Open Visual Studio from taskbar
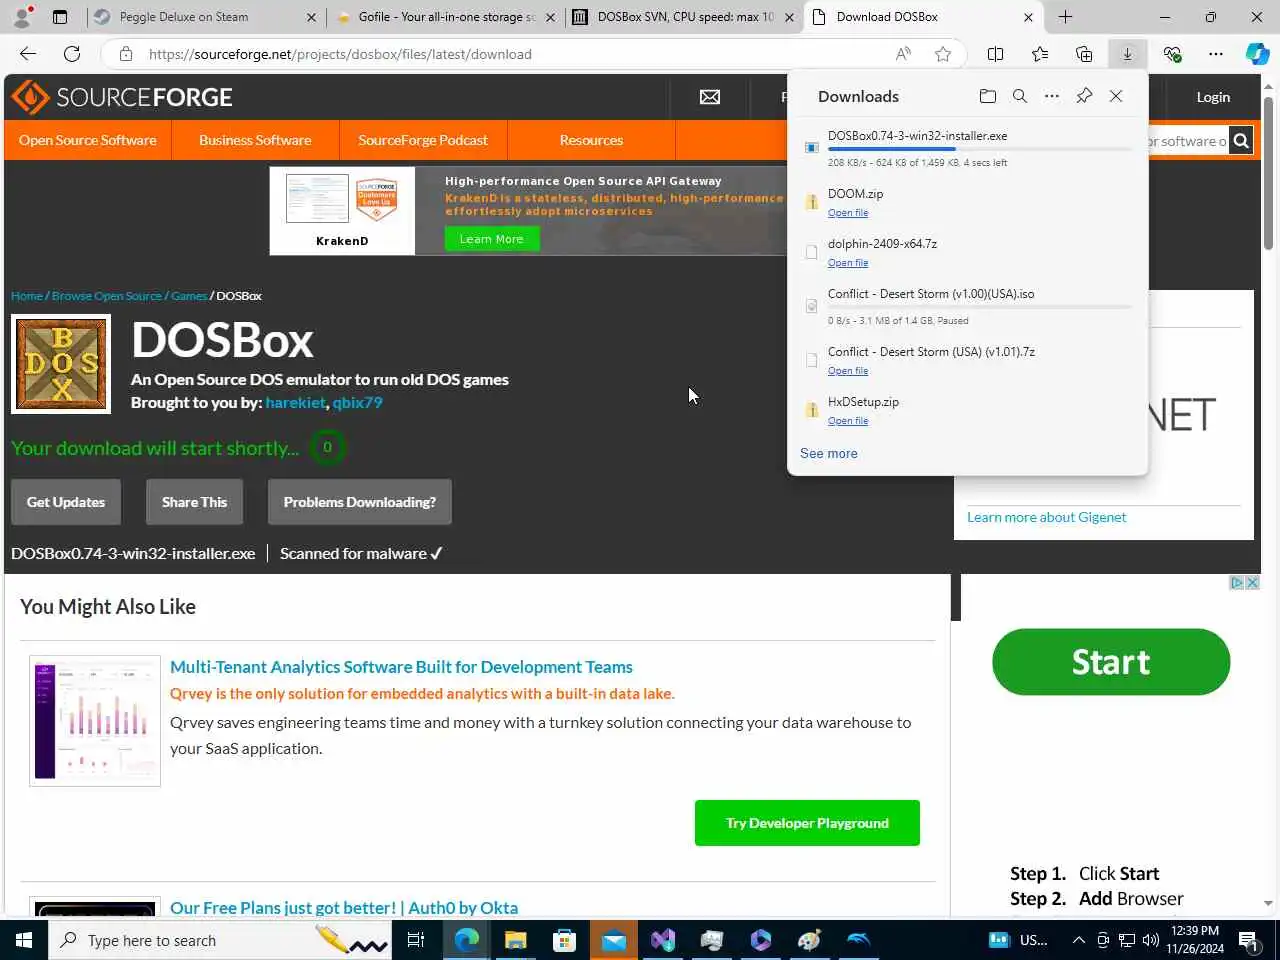 point(662,940)
